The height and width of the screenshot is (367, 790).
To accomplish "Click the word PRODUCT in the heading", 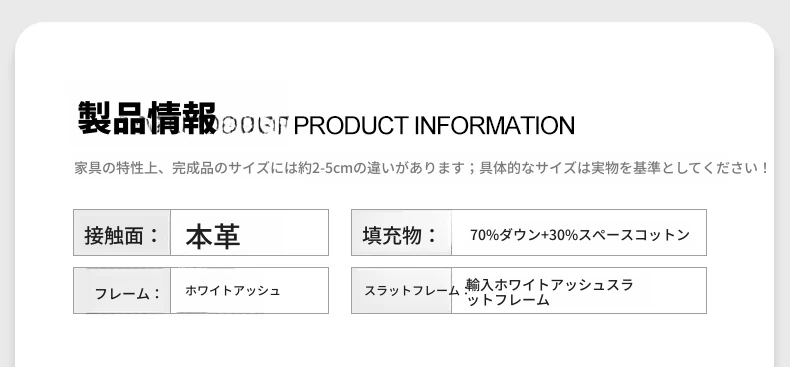I will click(351, 125).
